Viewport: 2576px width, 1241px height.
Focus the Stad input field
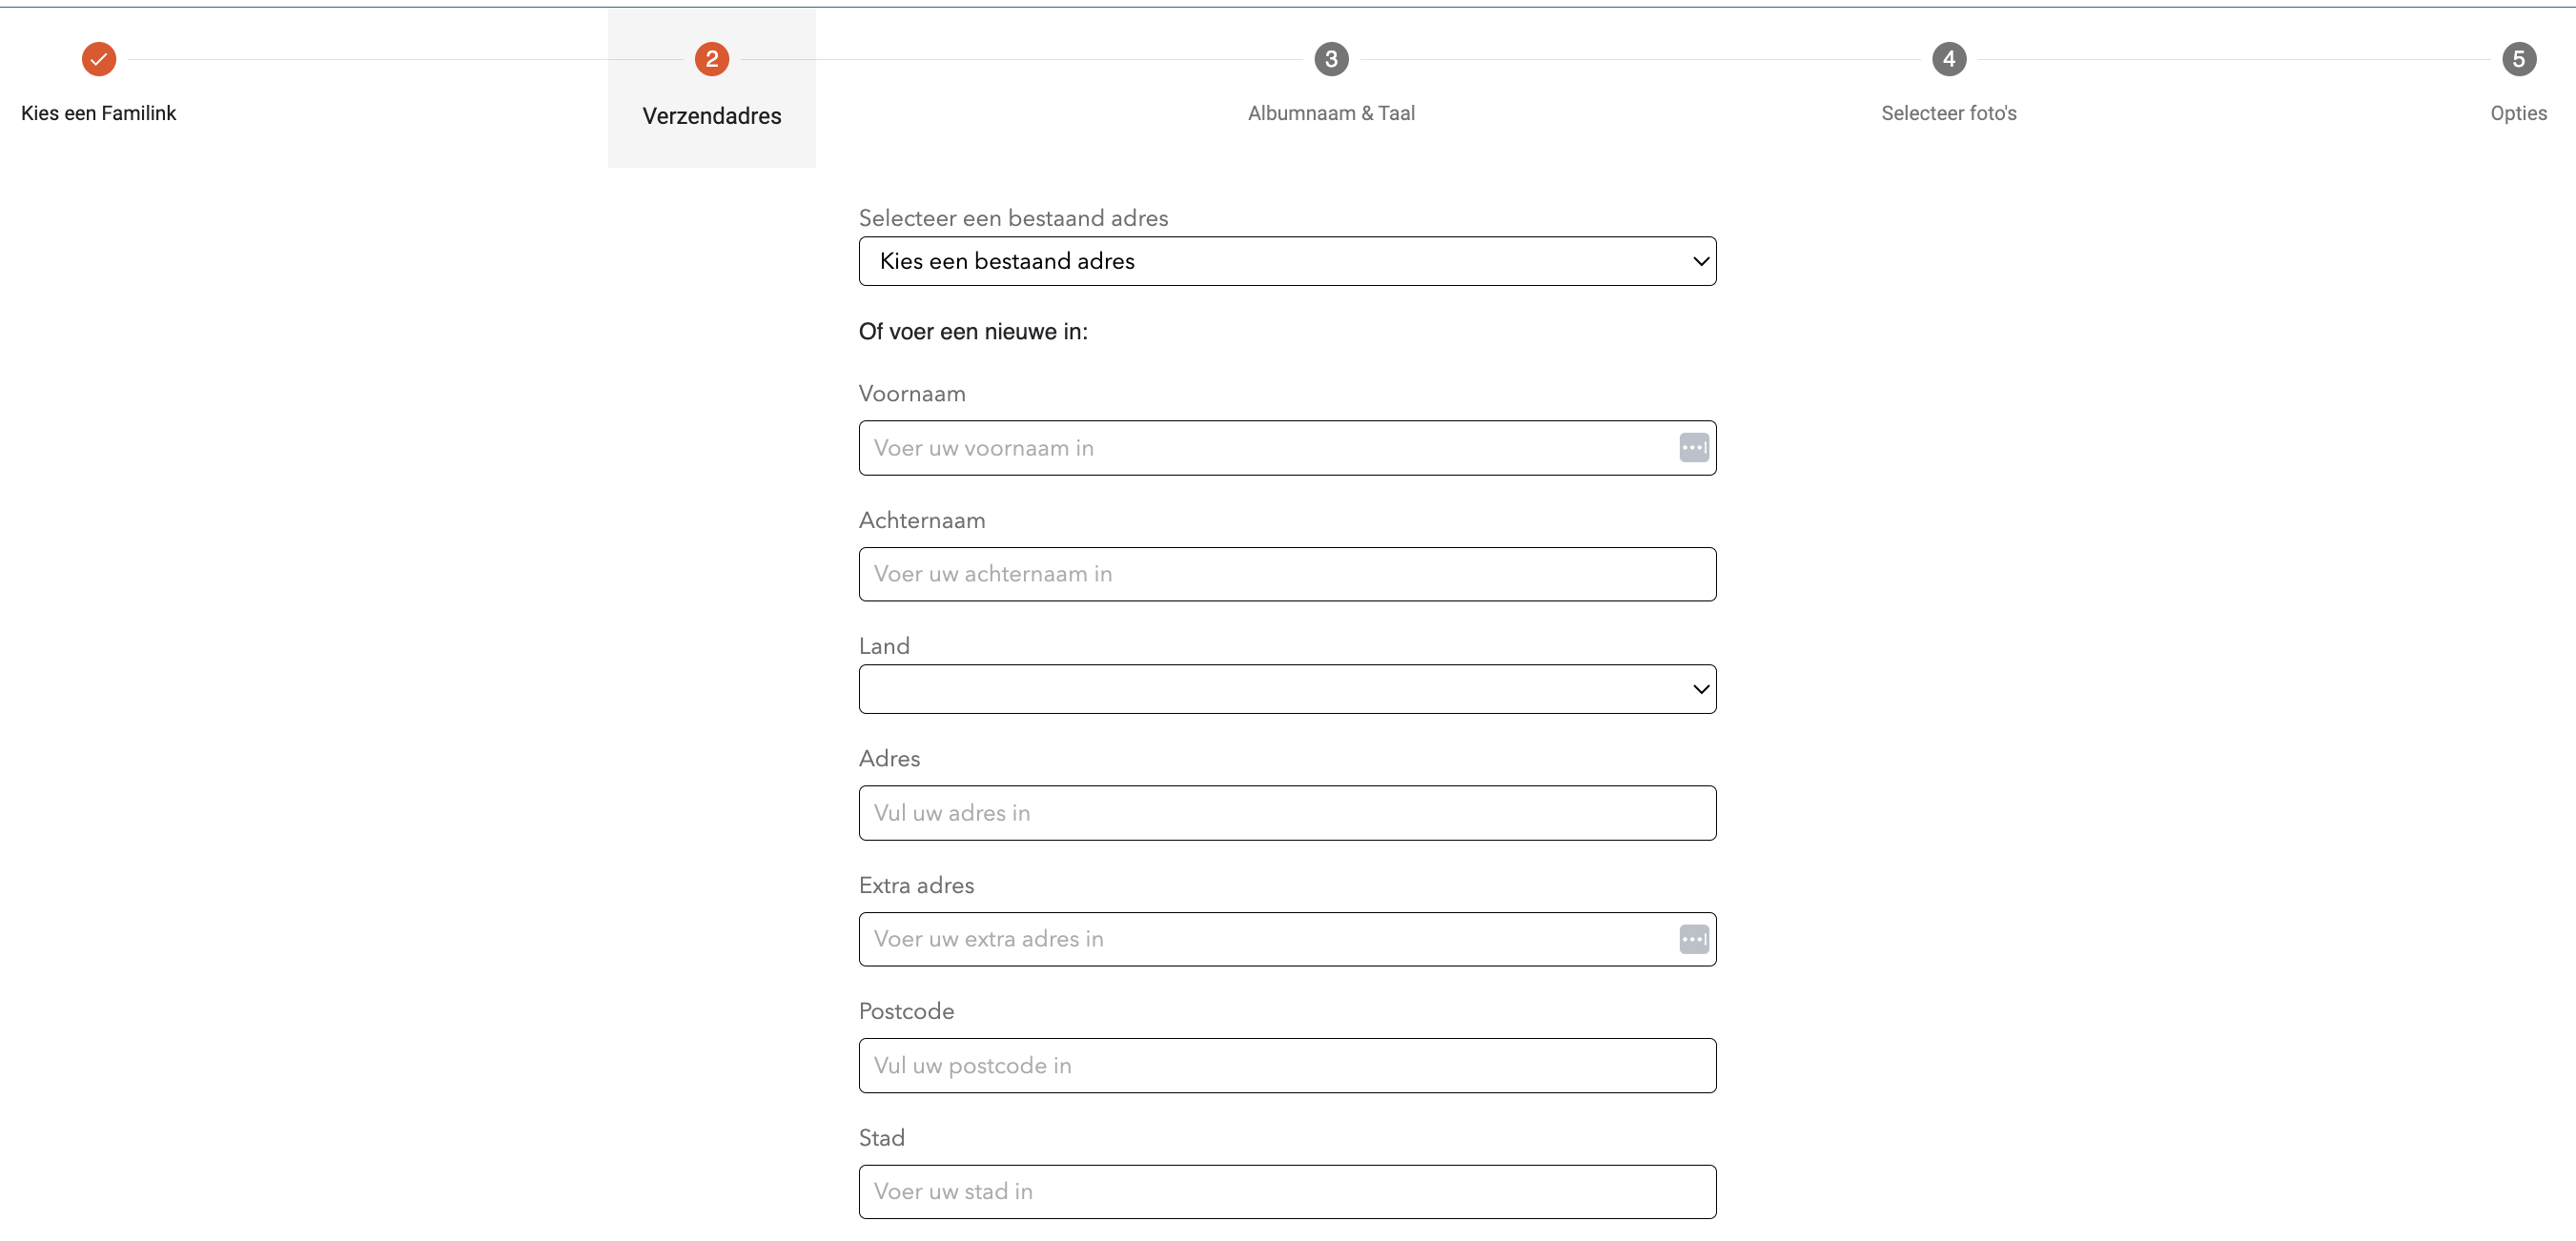(x=1287, y=1192)
